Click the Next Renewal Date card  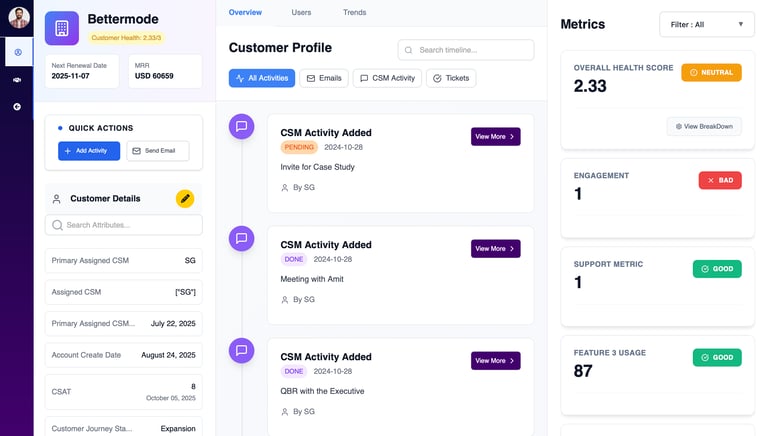[x=82, y=72]
